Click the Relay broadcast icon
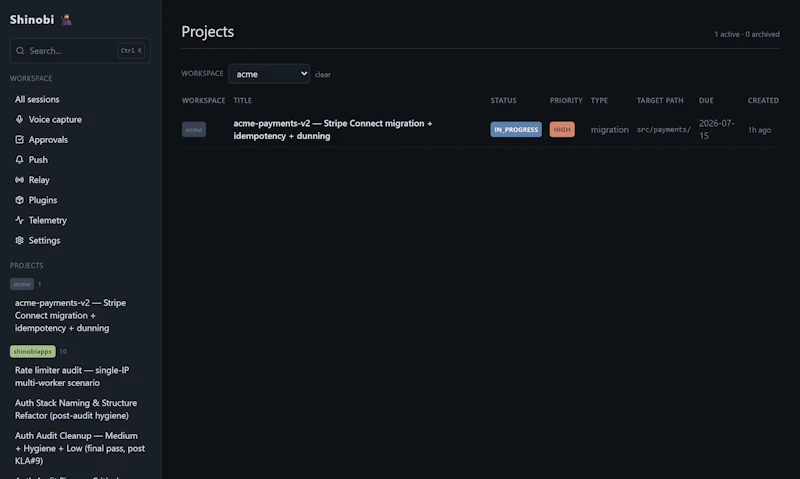This screenshot has width=800, height=479. [19, 180]
